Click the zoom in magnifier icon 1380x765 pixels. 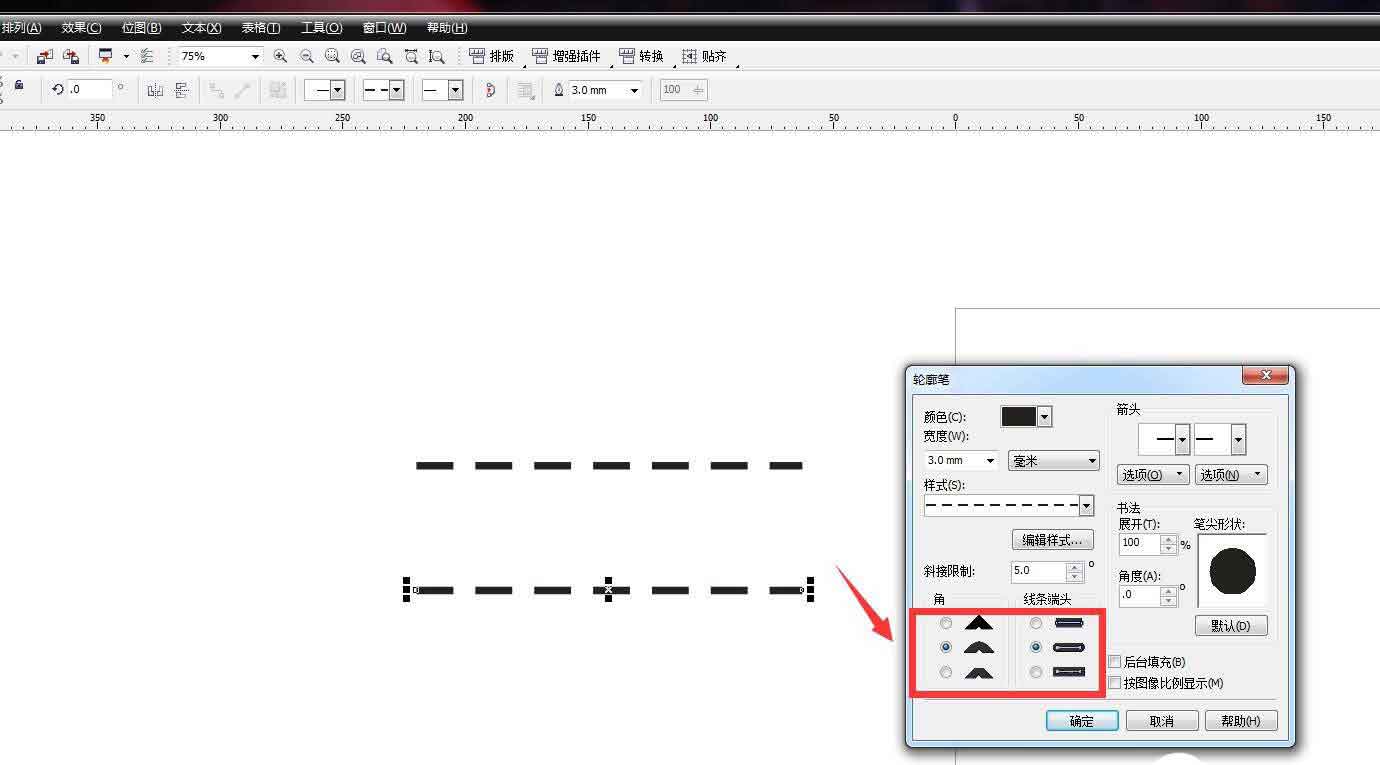coord(280,57)
